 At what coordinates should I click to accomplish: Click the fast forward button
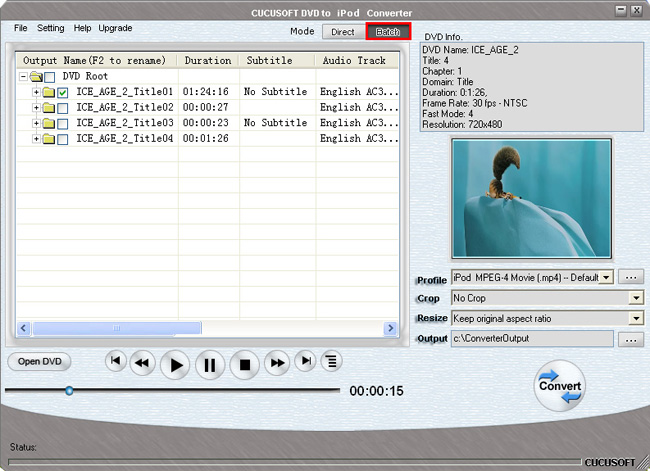coord(277,363)
